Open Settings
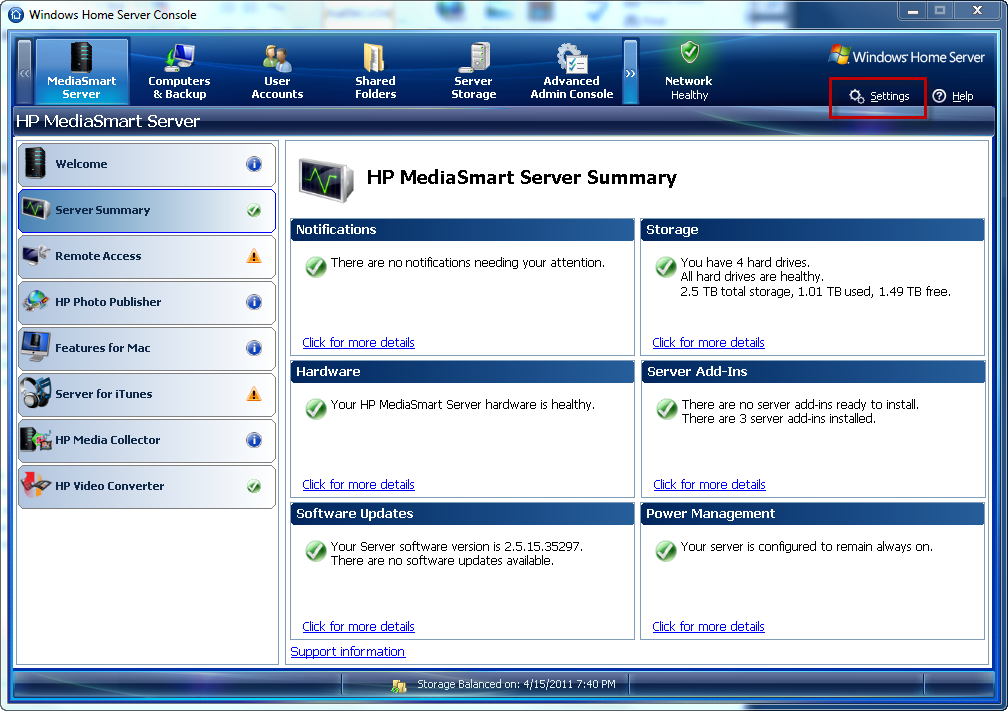This screenshot has height=711, width=1008. (879, 96)
